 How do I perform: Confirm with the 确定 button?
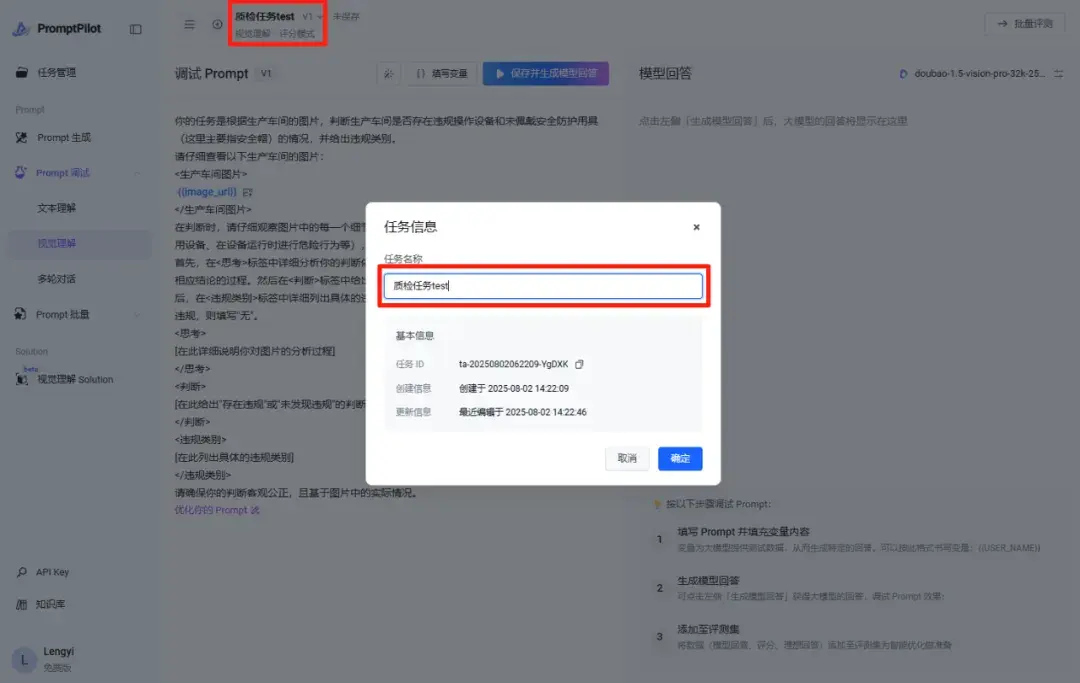[x=680, y=459]
